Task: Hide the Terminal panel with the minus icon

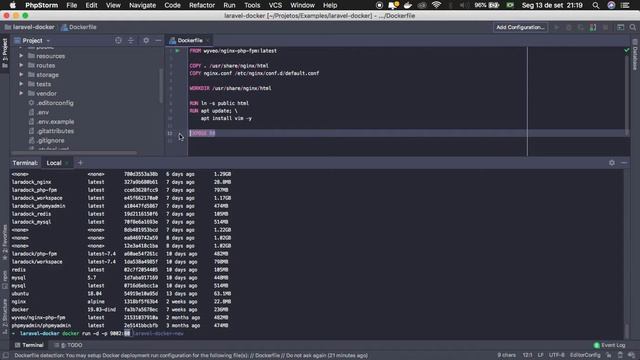Action: [624, 163]
